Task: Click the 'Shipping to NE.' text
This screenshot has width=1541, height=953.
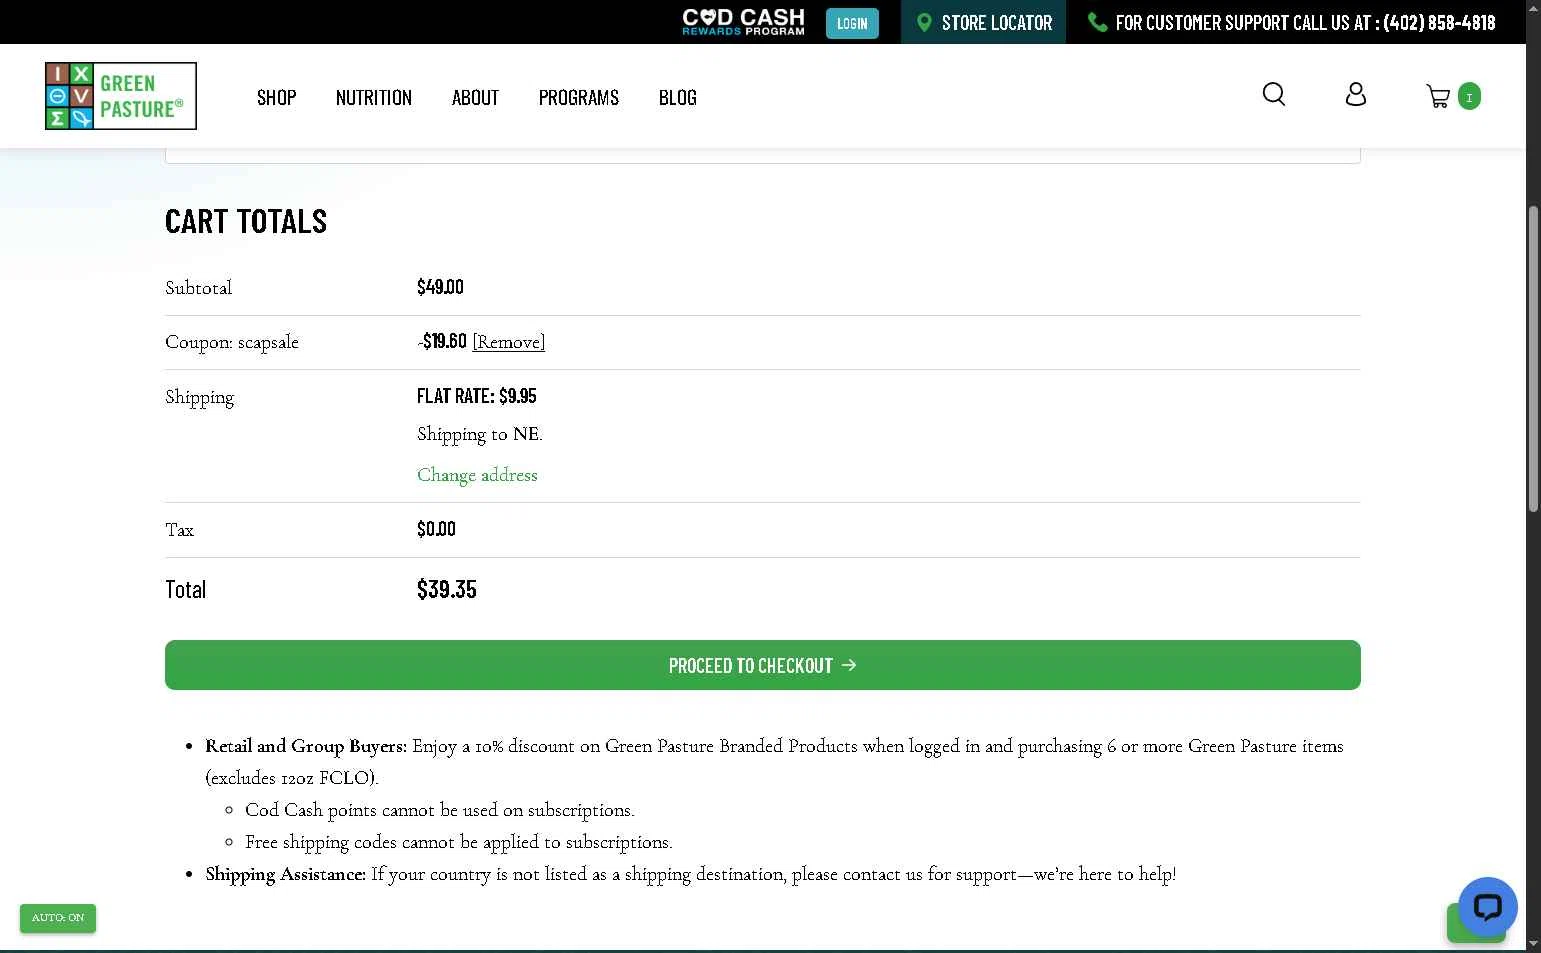Action: pos(480,434)
